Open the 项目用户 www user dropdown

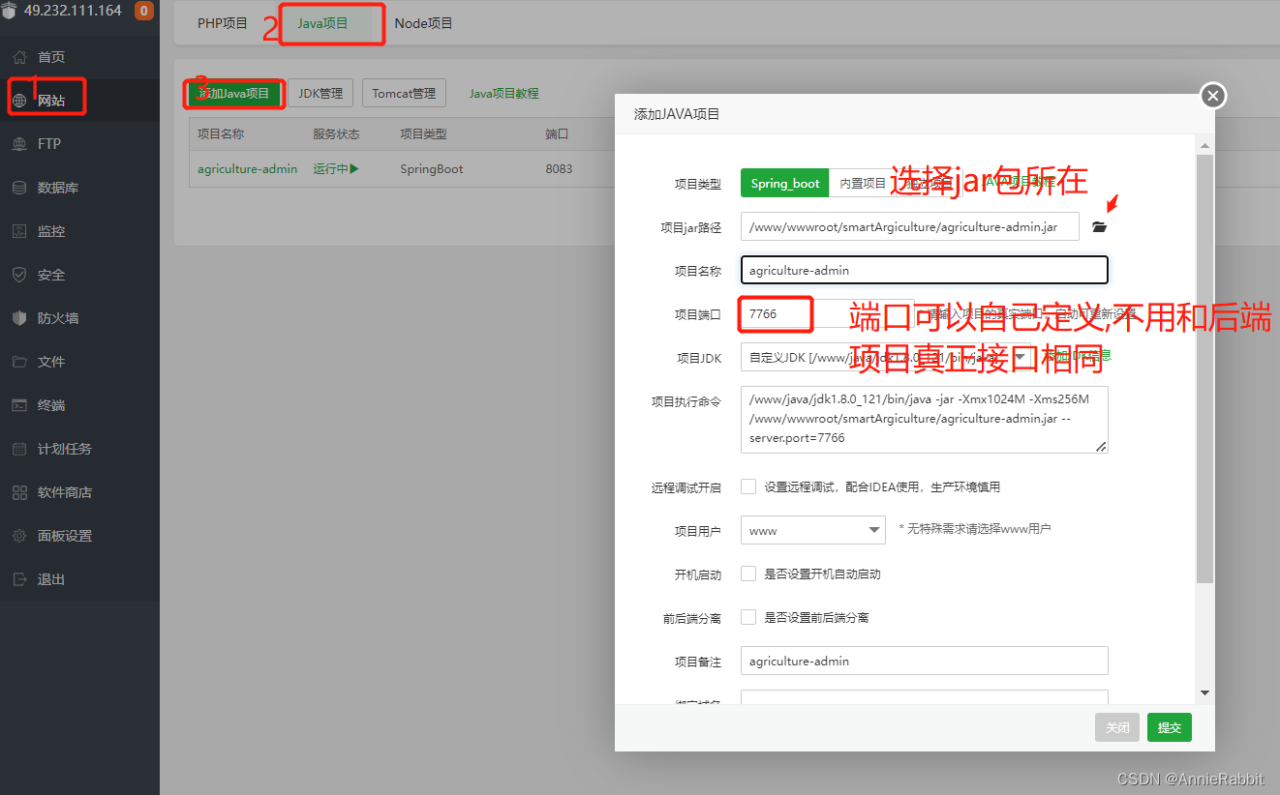pos(812,529)
